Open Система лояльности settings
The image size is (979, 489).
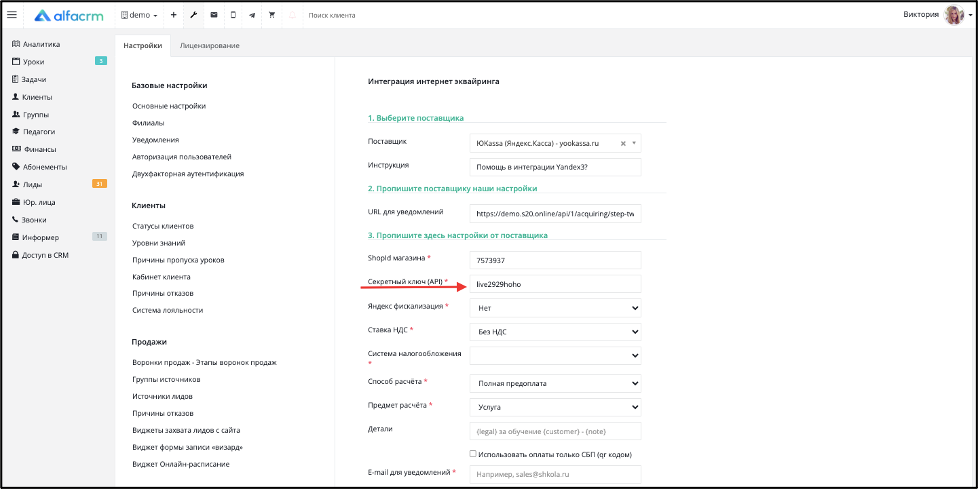tap(167, 310)
